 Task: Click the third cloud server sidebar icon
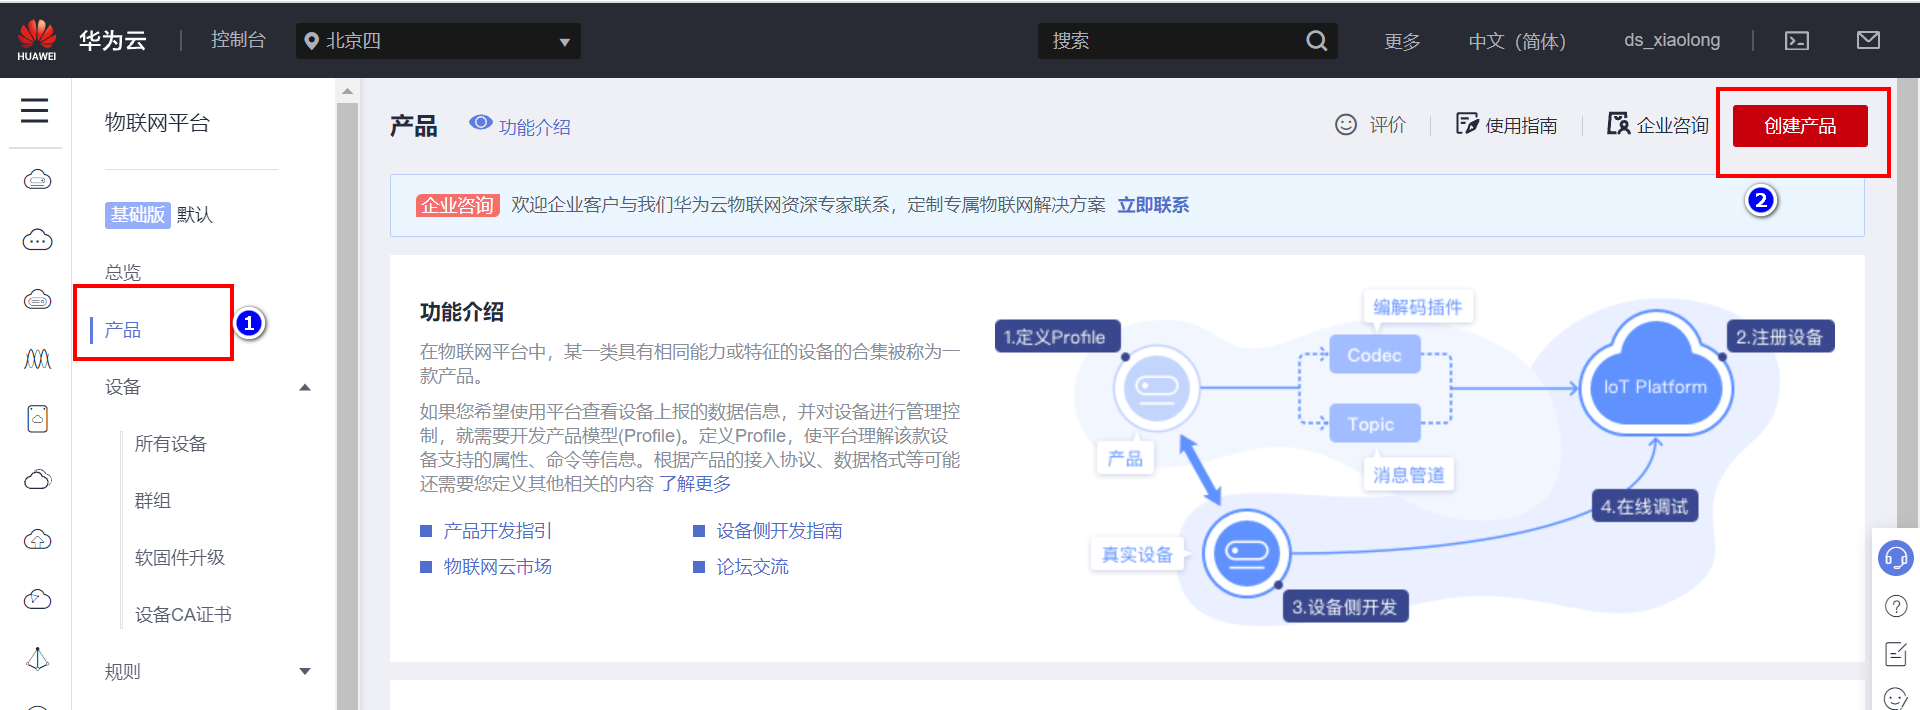tap(37, 299)
